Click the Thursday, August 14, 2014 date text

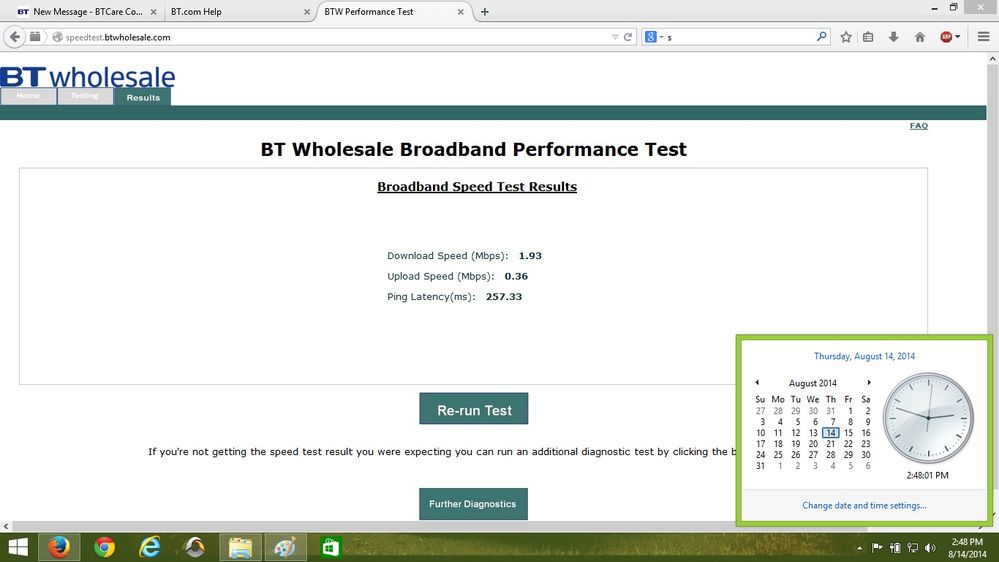864,356
